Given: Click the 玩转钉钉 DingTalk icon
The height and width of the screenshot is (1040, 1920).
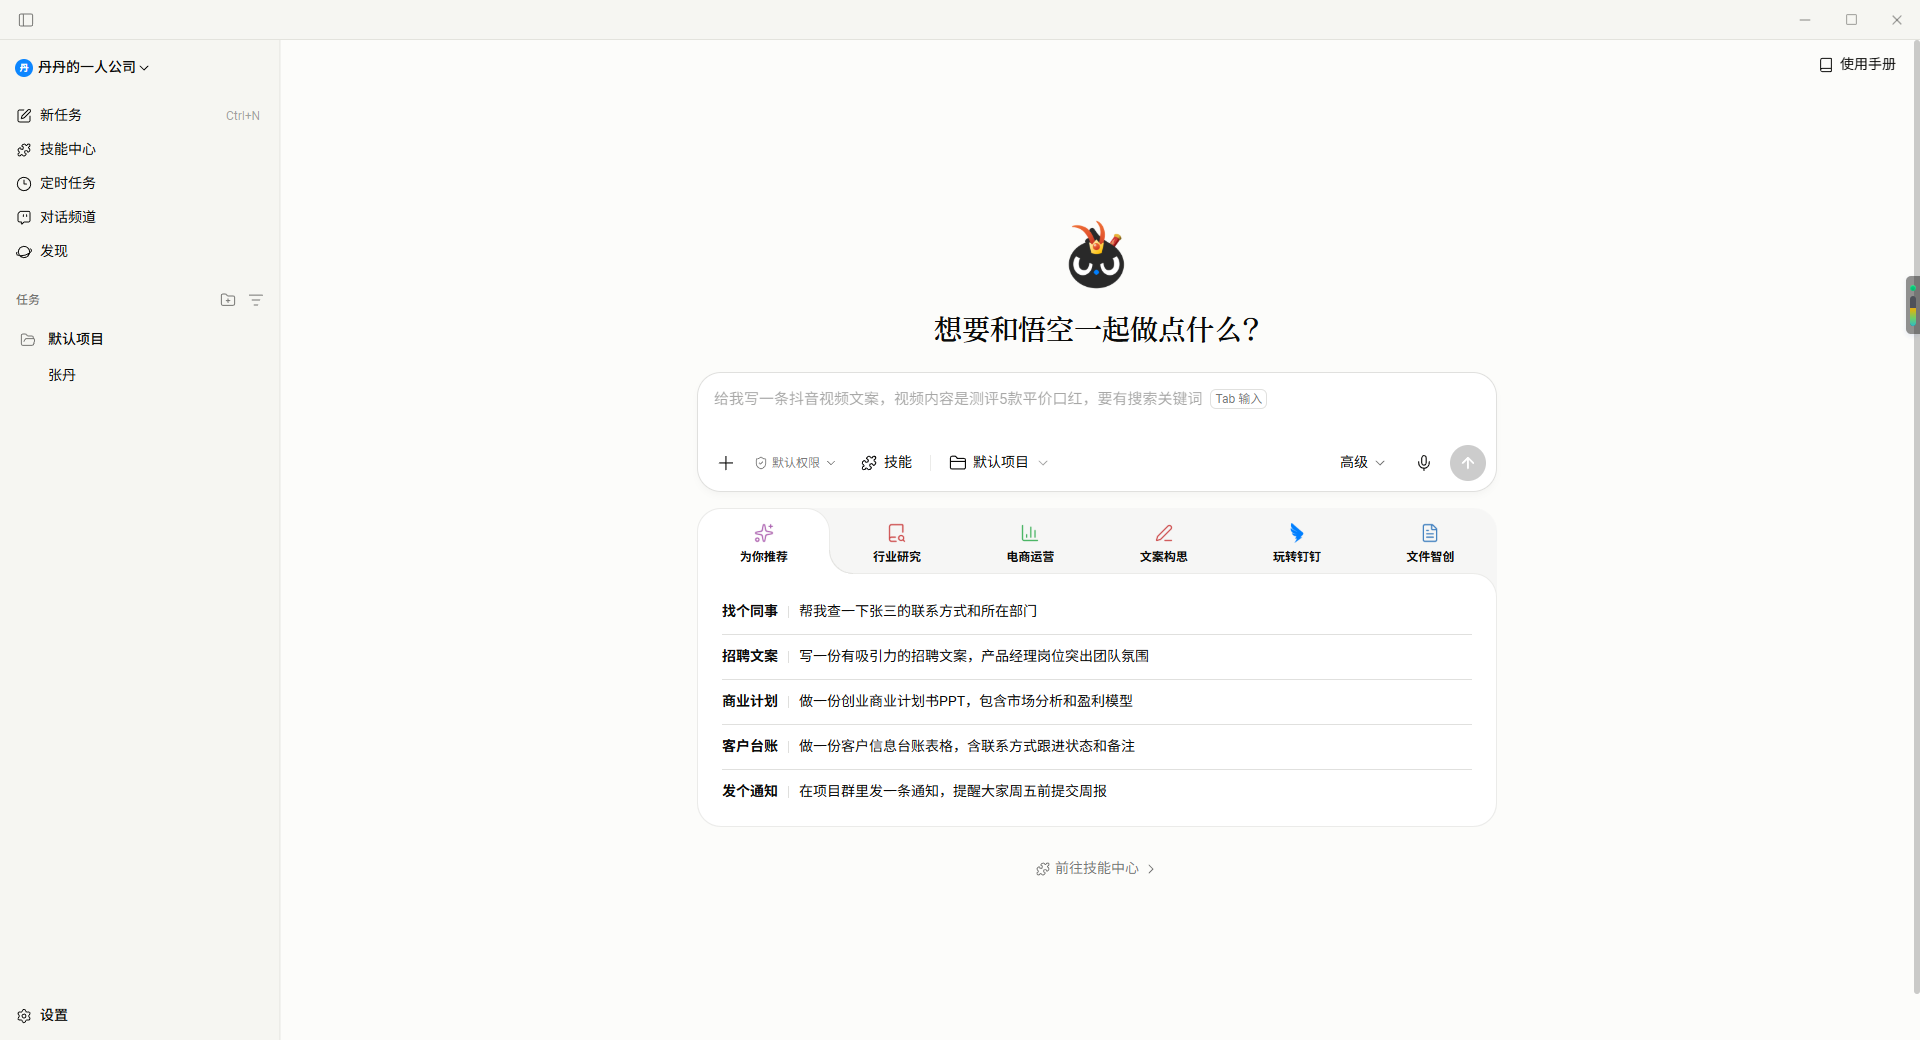Looking at the screenshot, I should pos(1297,533).
